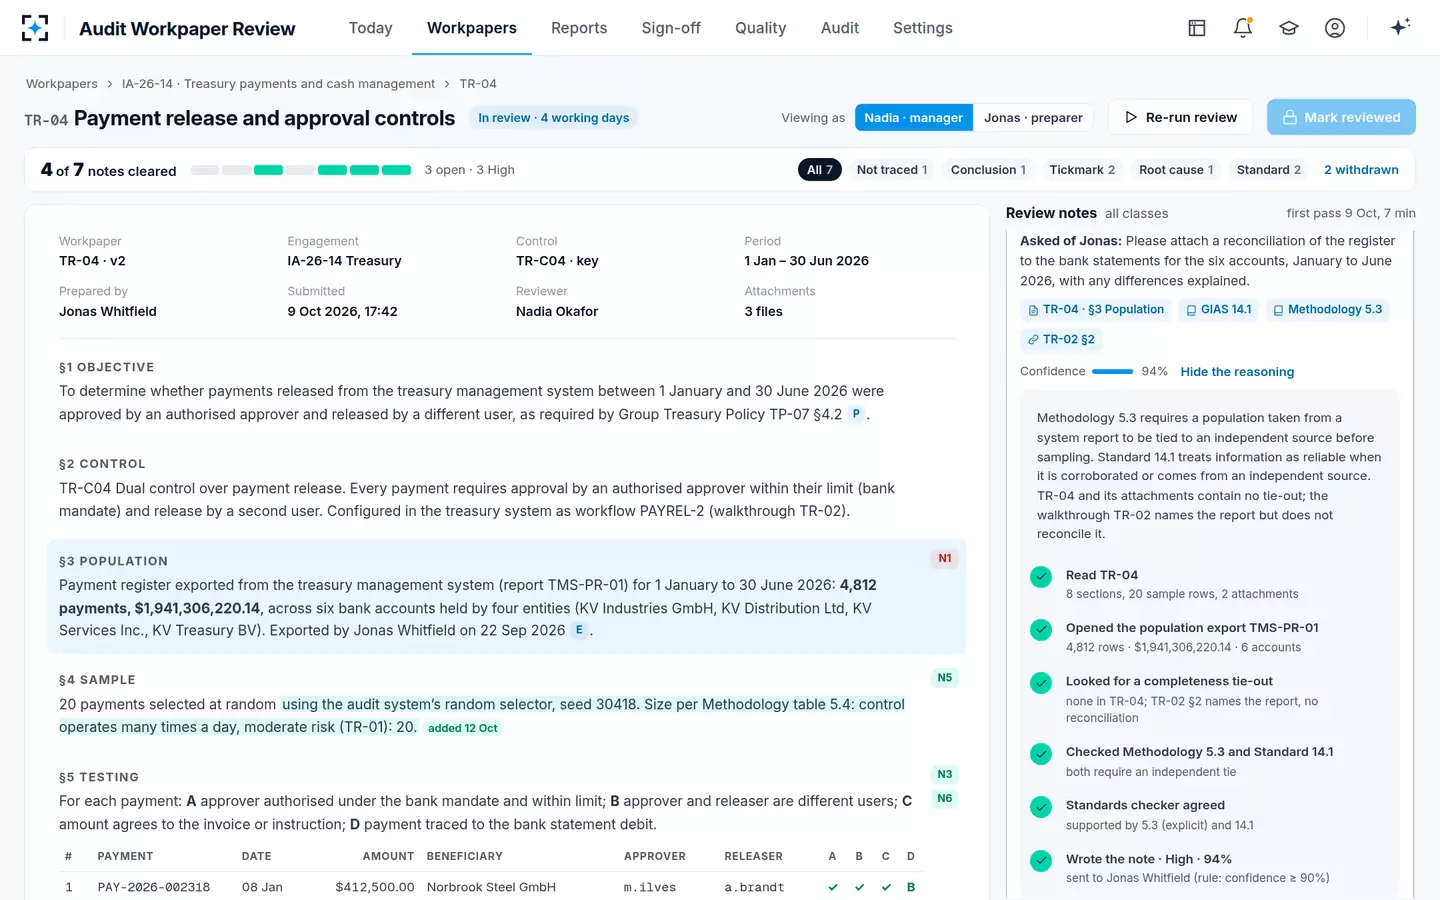Viewport: 1440px width, 900px height.
Task: Open the TR-02 §2 link chip
Action: point(1061,340)
